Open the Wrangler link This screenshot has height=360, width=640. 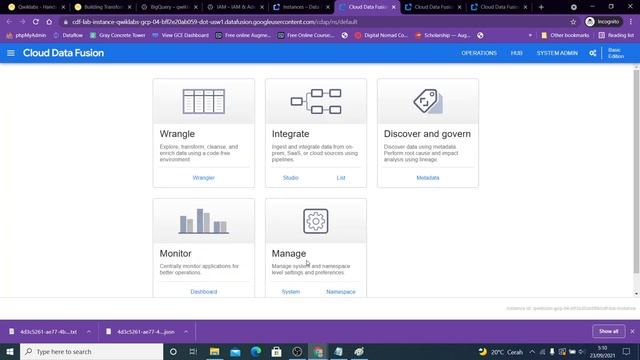pos(204,178)
